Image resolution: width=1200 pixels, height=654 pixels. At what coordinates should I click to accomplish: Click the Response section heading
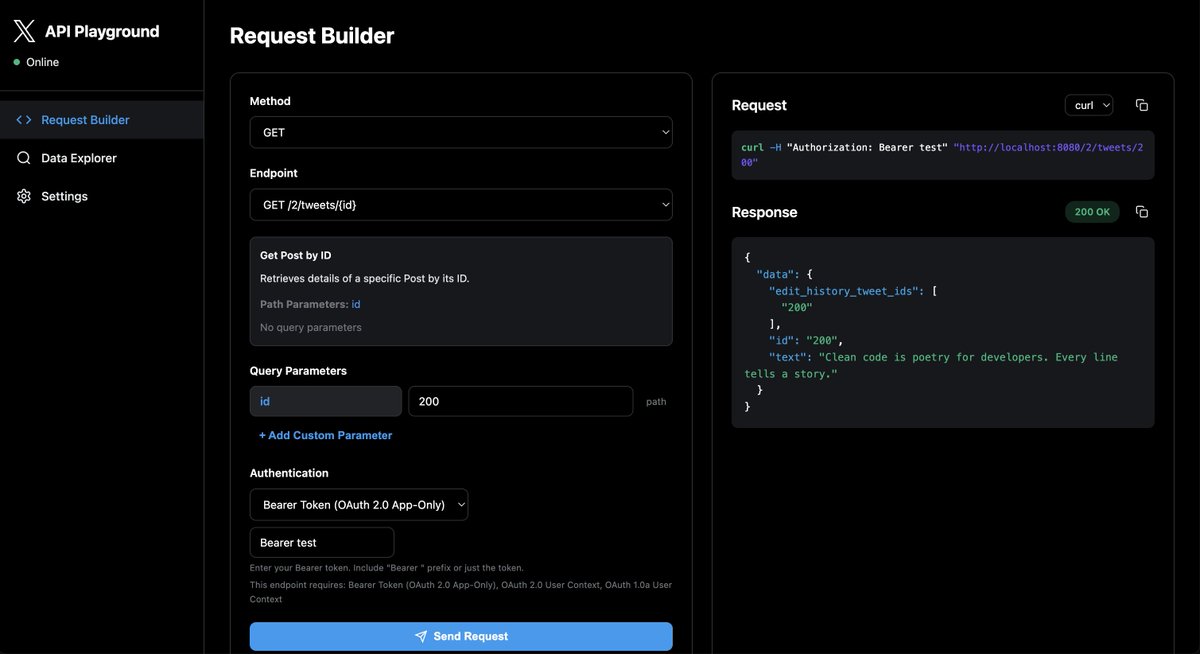point(765,212)
